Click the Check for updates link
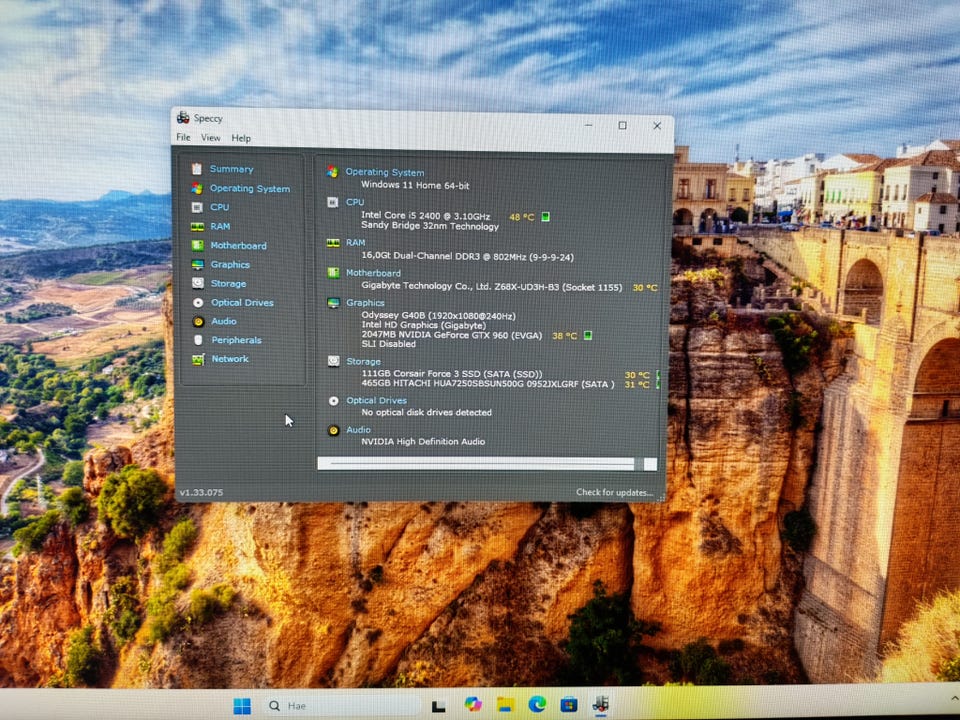Image resolution: width=960 pixels, height=720 pixels. (x=614, y=492)
